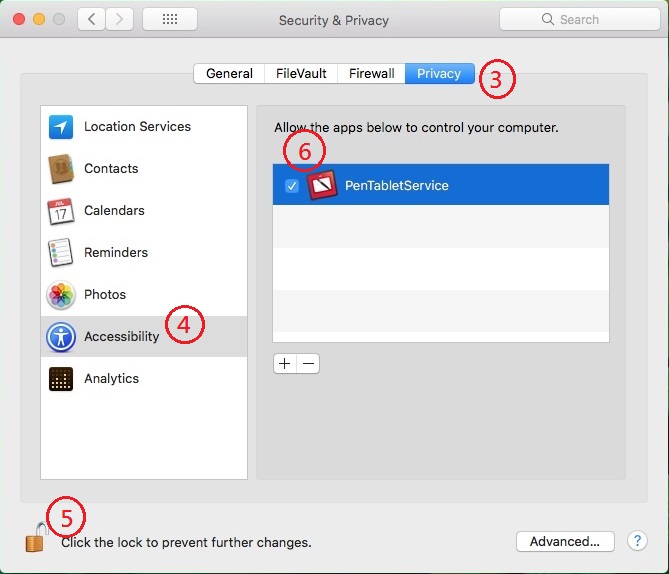Viewport: 669px width, 574px height.
Task: Click the Analytics grid icon
Action: tap(61, 379)
